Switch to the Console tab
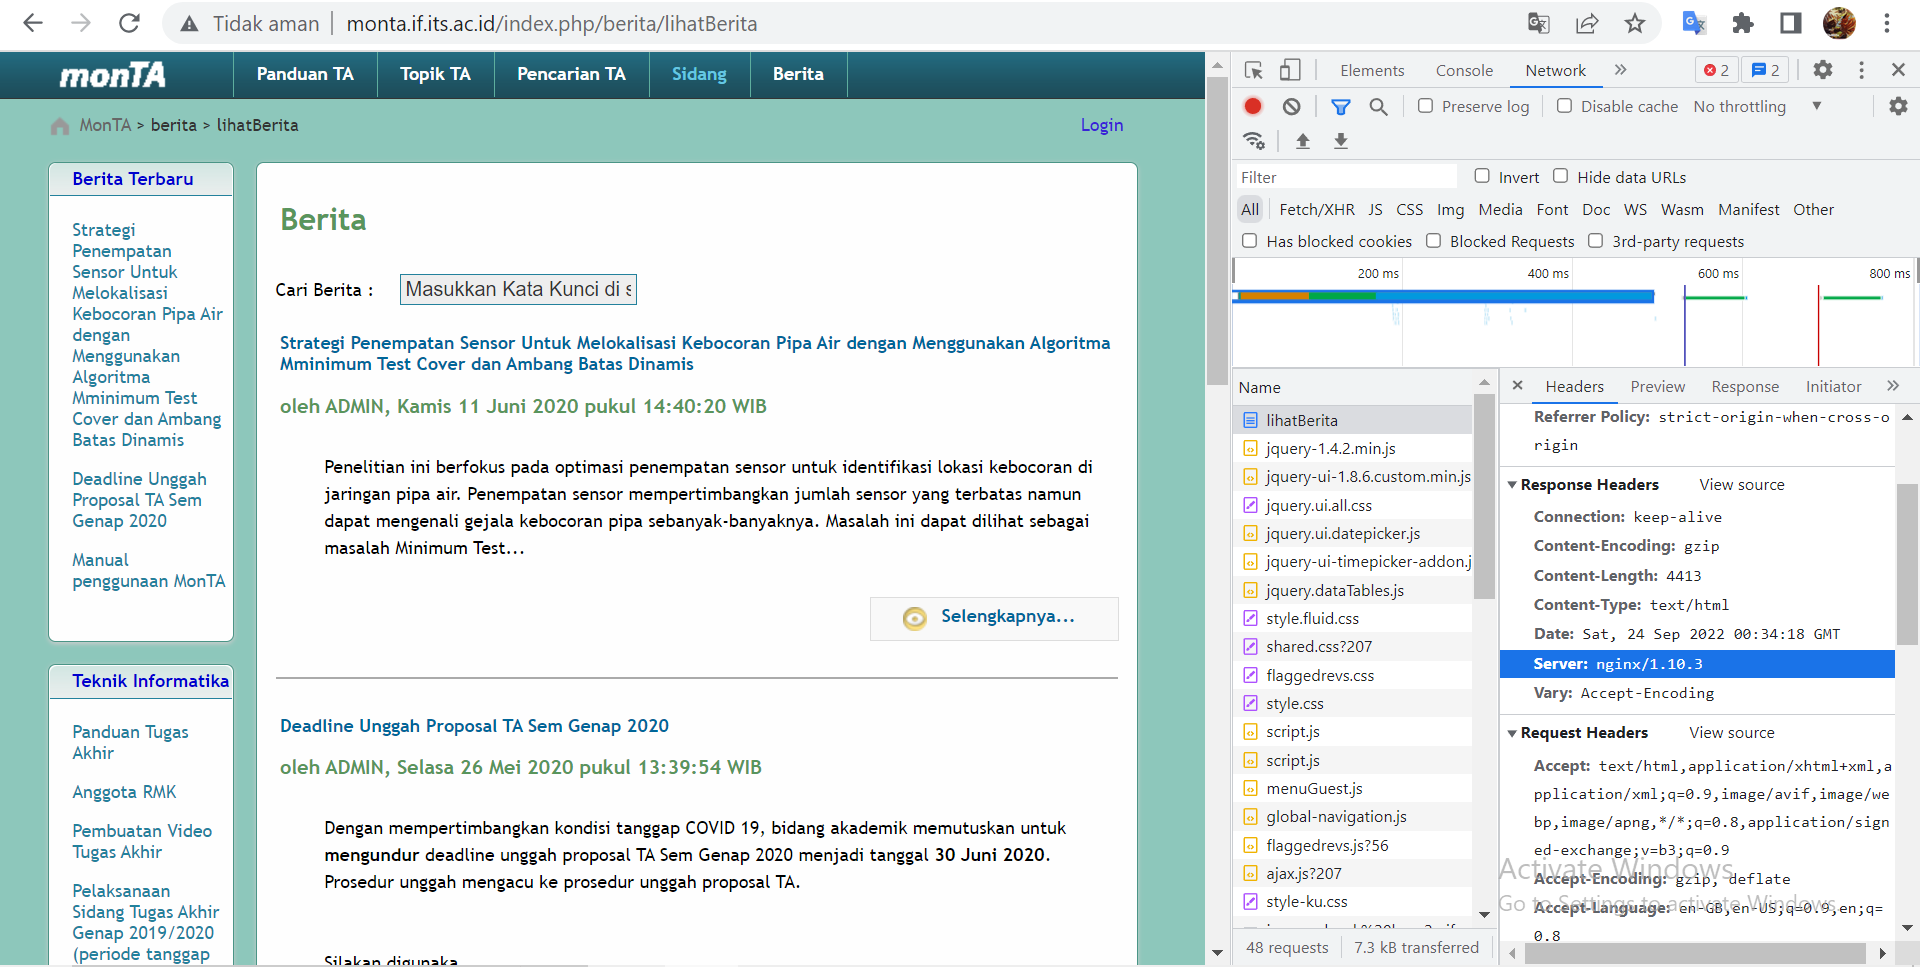The height and width of the screenshot is (967, 1920). [x=1464, y=70]
